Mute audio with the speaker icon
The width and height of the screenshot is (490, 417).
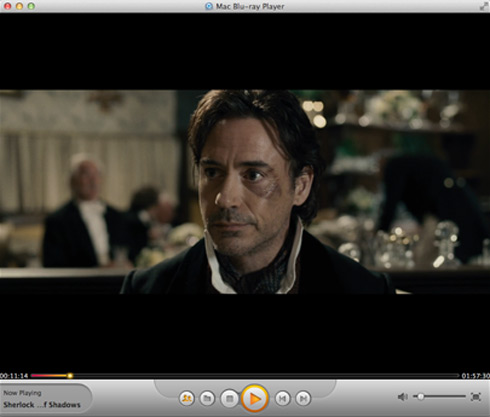(402, 397)
